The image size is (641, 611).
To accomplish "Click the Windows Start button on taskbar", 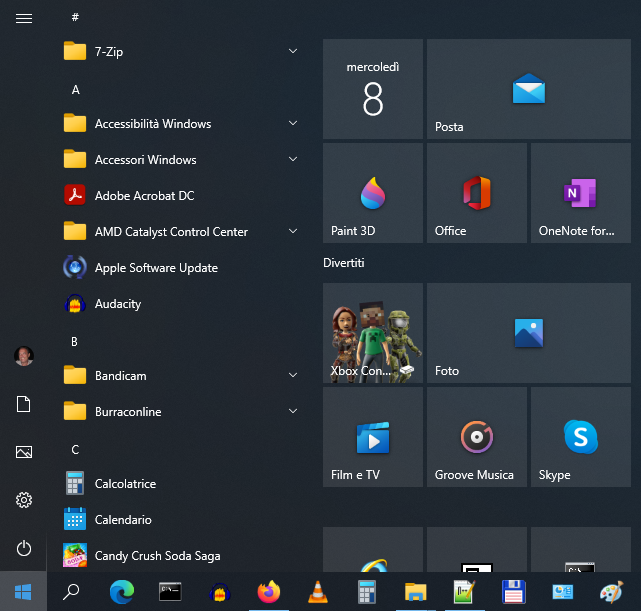I will click(x=23, y=591).
